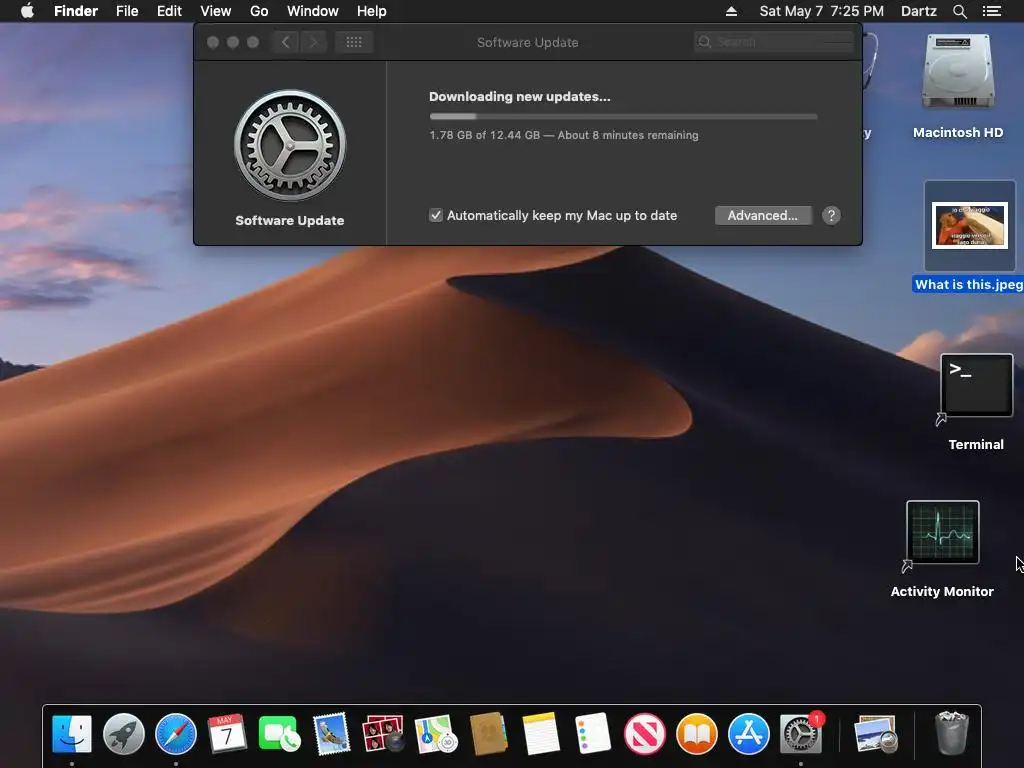Open the Apple menu
The height and width of the screenshot is (768, 1024).
pyautogui.click(x=27, y=11)
